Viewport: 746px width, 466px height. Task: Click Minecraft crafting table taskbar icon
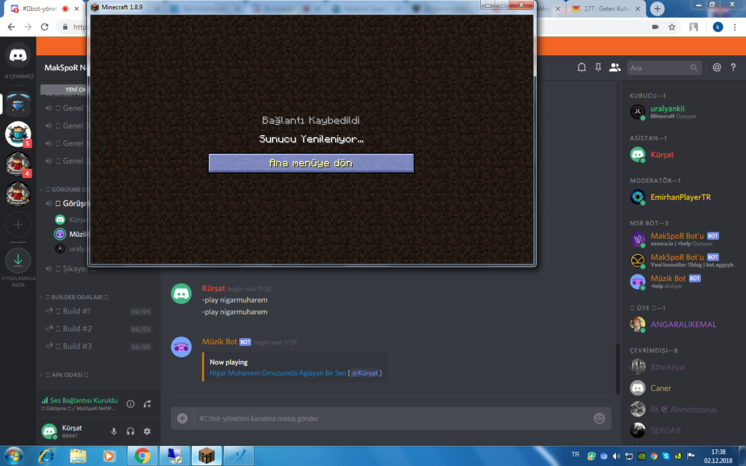(206, 456)
